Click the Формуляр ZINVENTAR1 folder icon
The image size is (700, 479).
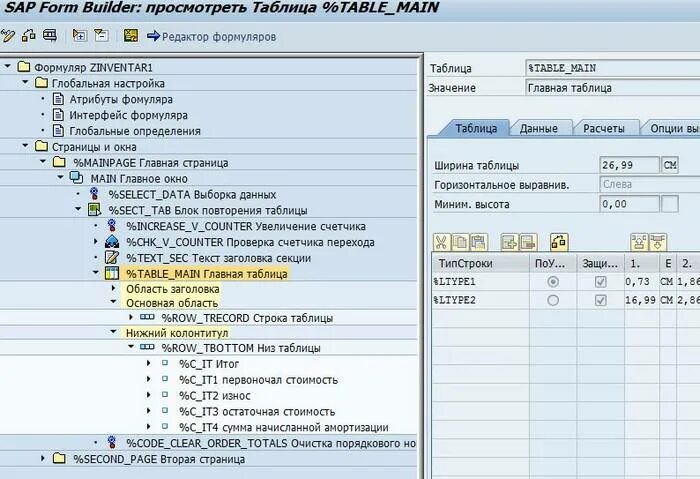click(24, 67)
